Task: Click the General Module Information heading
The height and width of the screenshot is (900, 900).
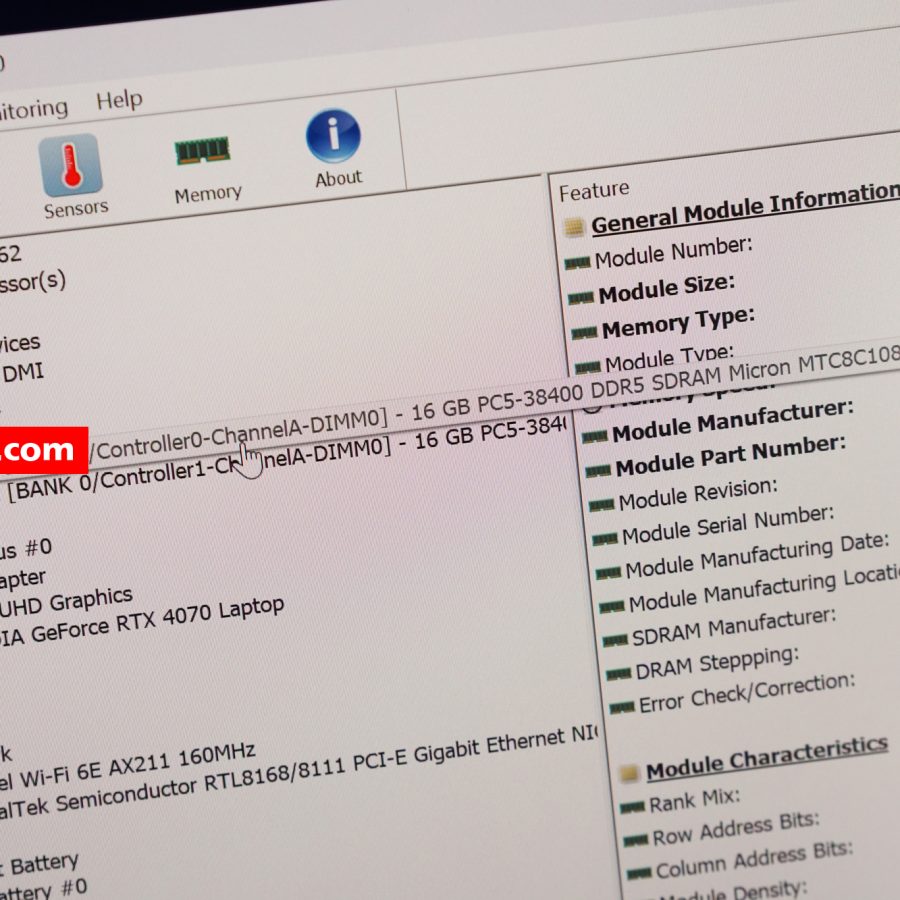Action: coord(745,209)
